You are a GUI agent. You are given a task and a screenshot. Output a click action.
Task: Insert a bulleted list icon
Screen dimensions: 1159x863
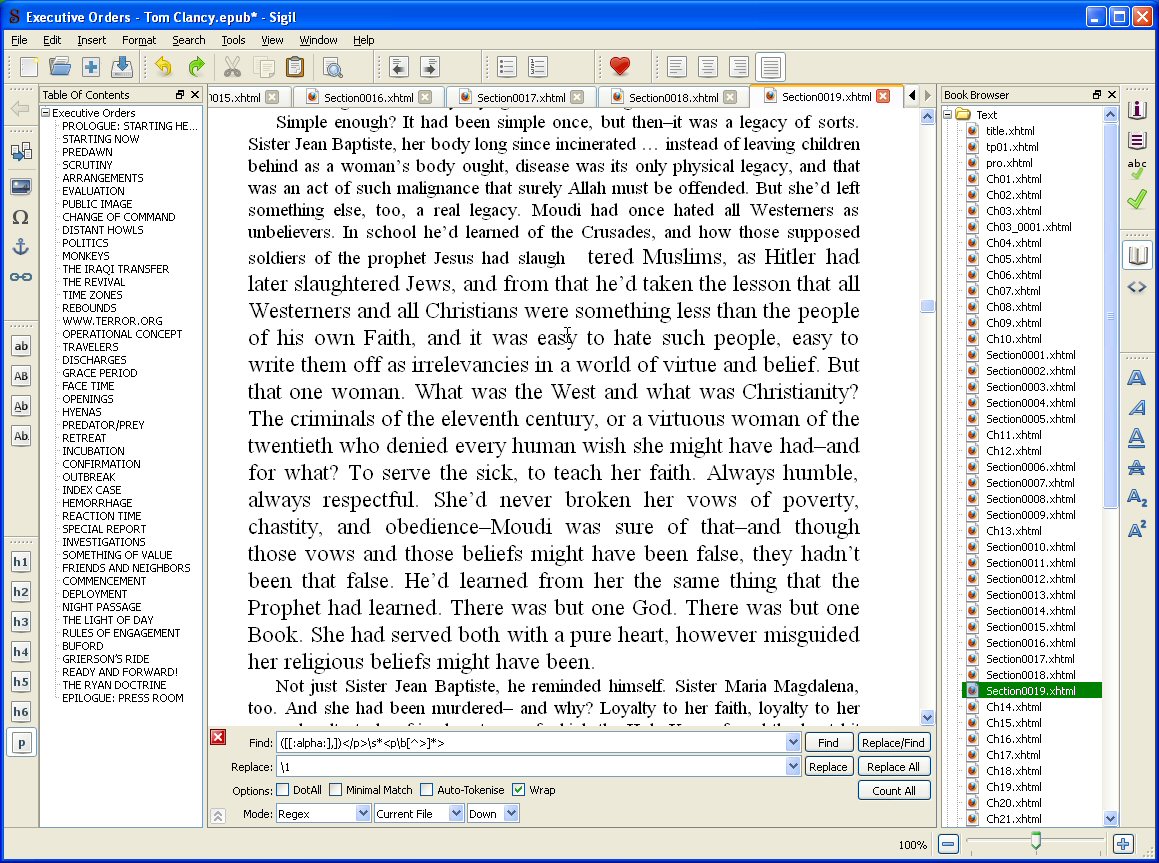pos(507,67)
